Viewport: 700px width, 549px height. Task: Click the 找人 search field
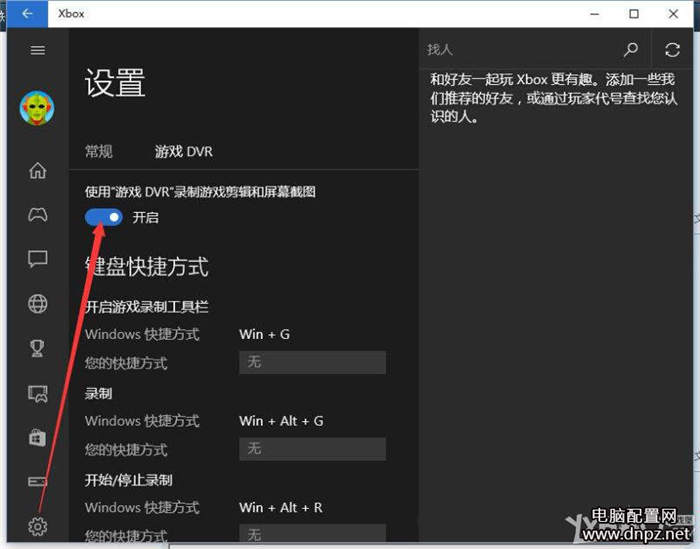520,50
